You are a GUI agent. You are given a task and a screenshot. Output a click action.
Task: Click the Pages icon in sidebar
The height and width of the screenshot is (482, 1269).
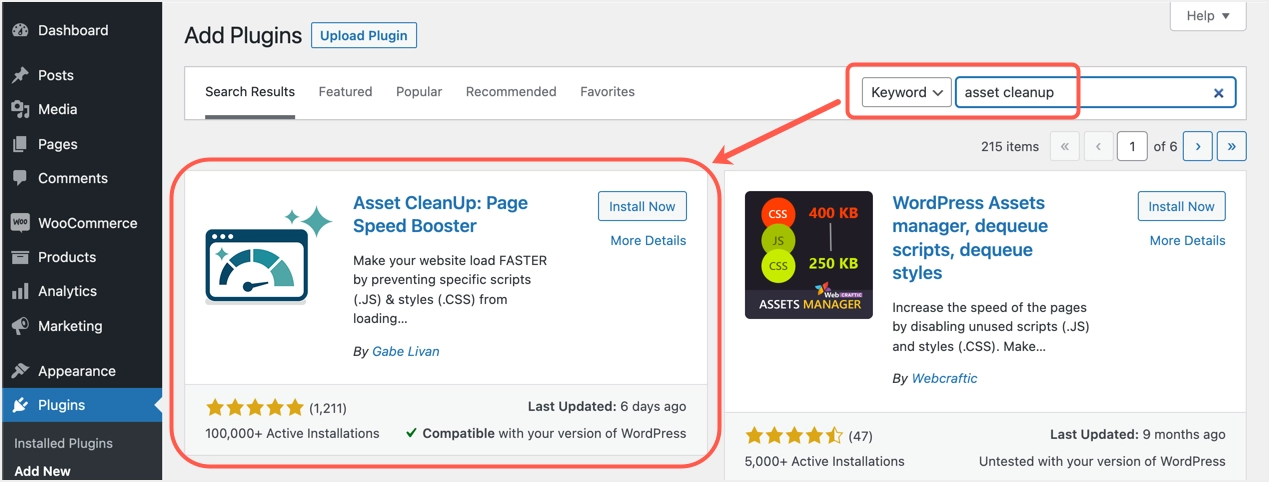(20, 144)
